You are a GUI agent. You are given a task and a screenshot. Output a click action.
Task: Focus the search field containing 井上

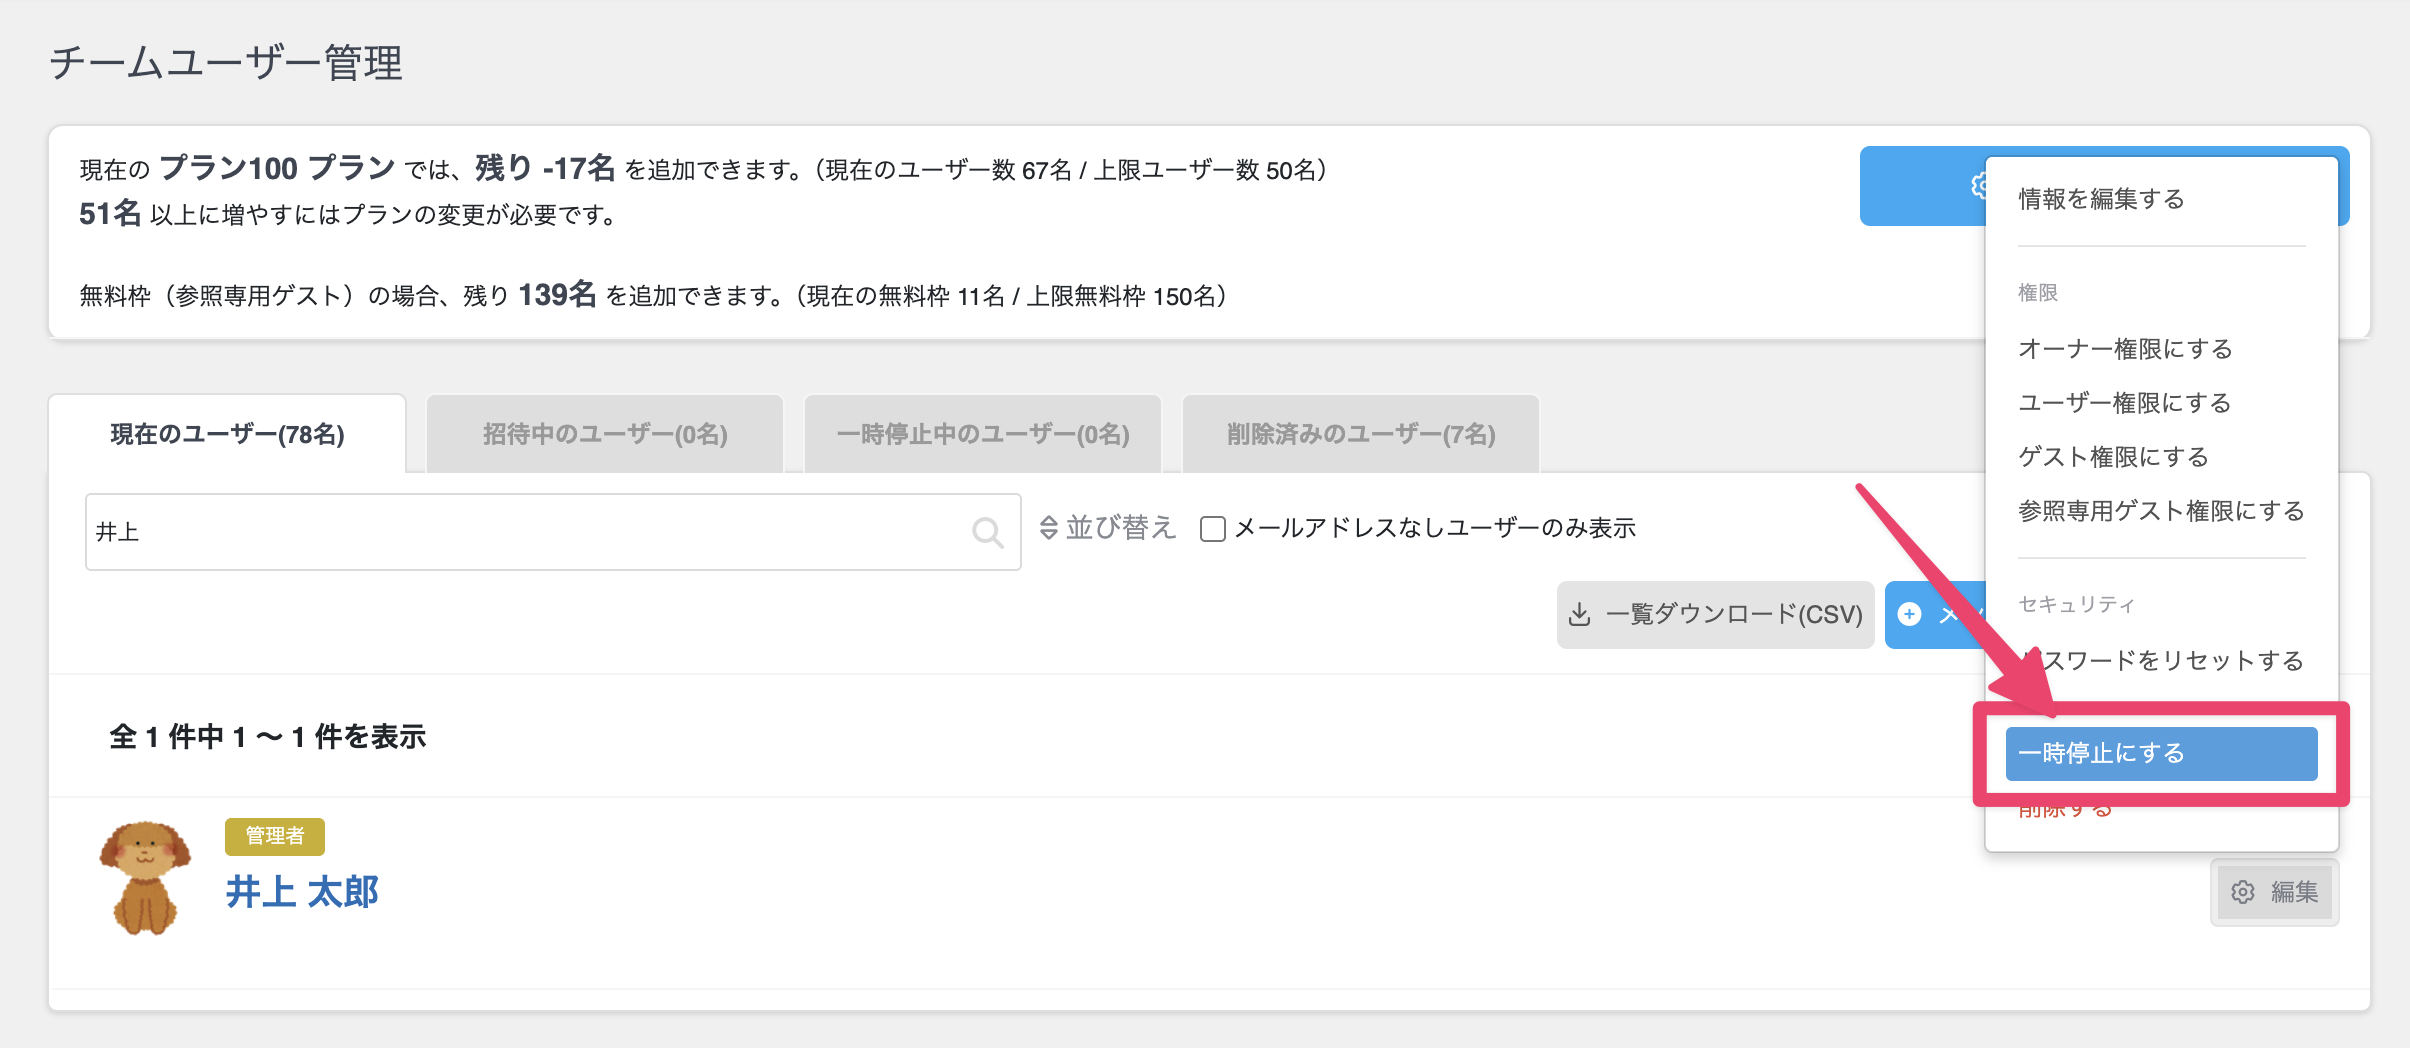coord(520,532)
